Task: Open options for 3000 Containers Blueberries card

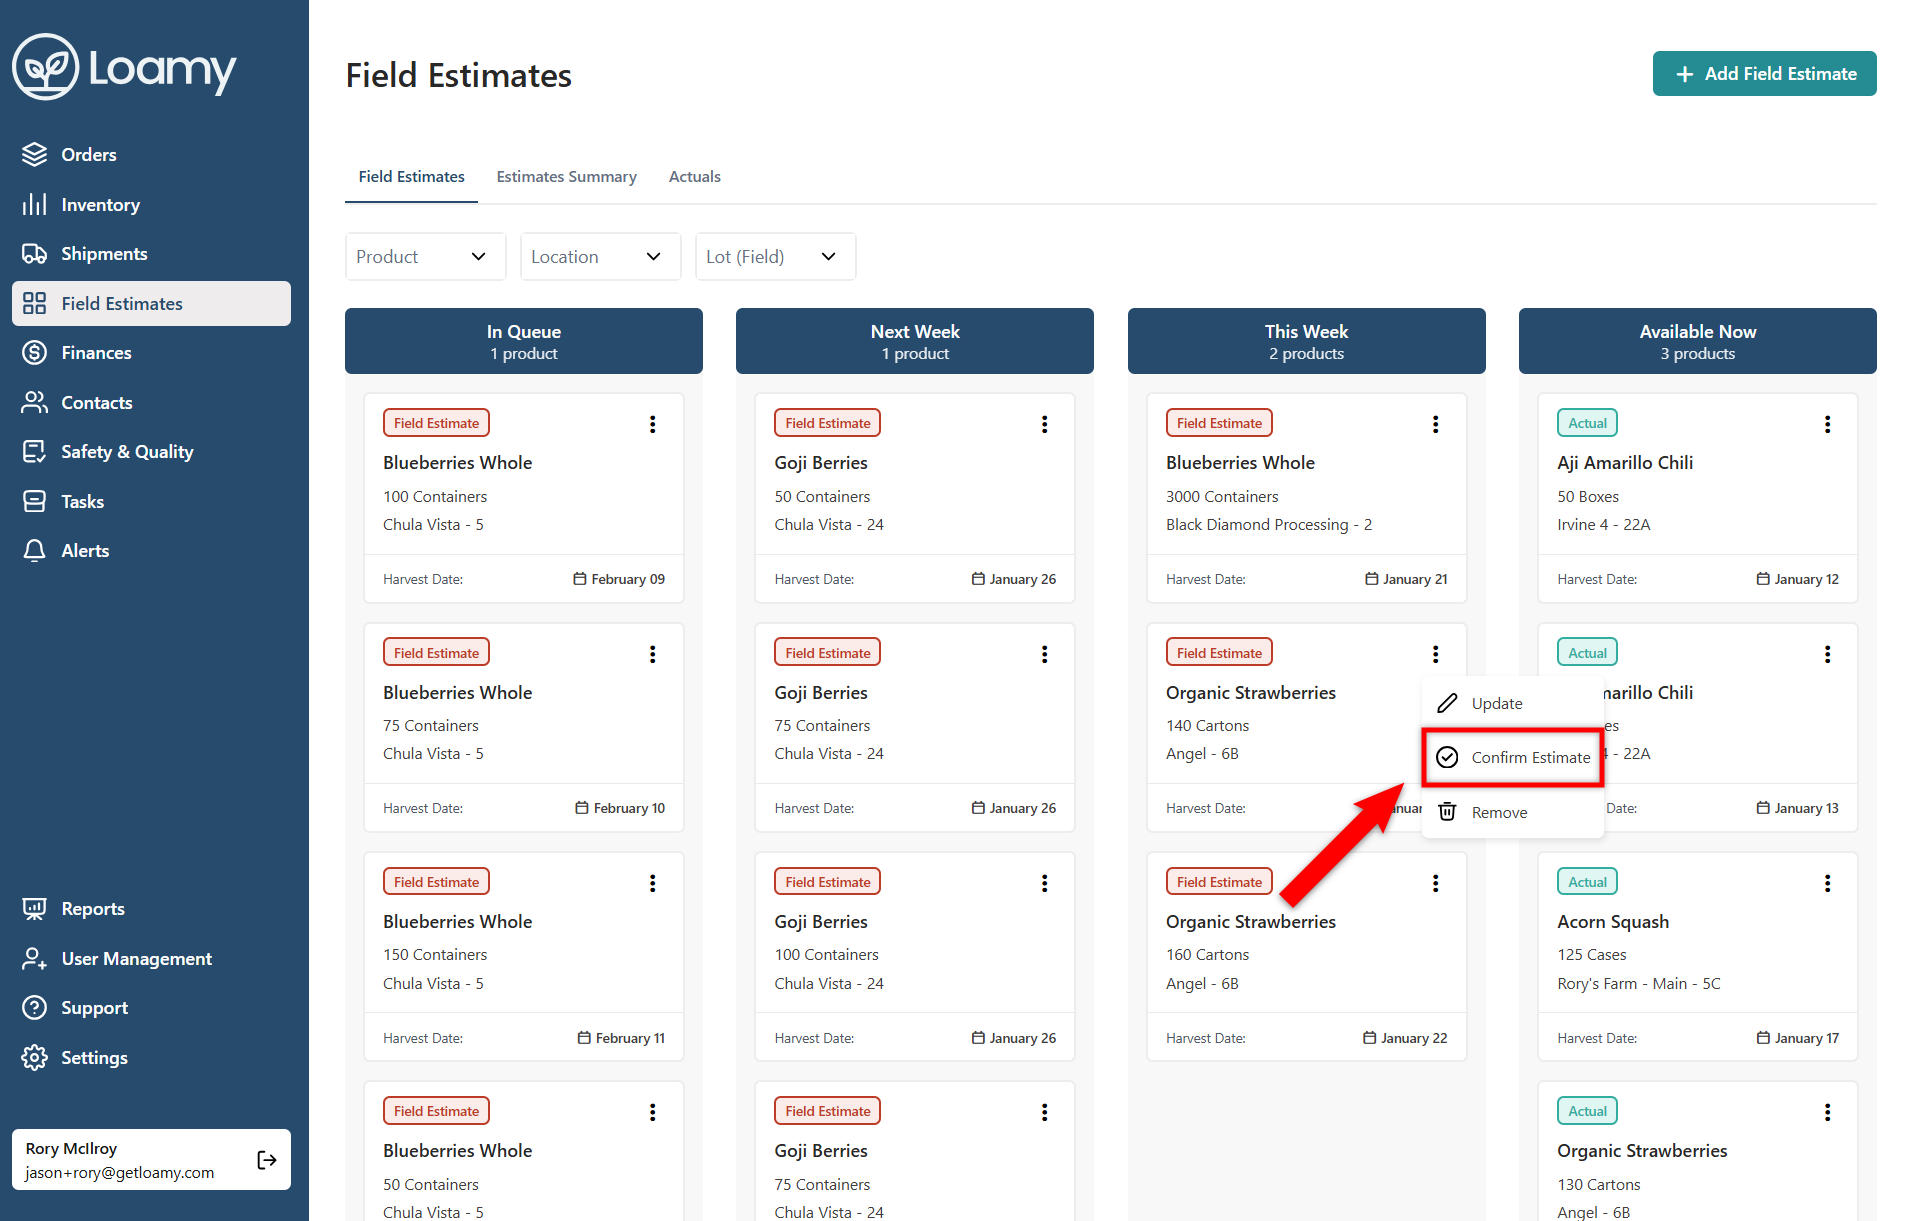Action: click(x=1435, y=424)
